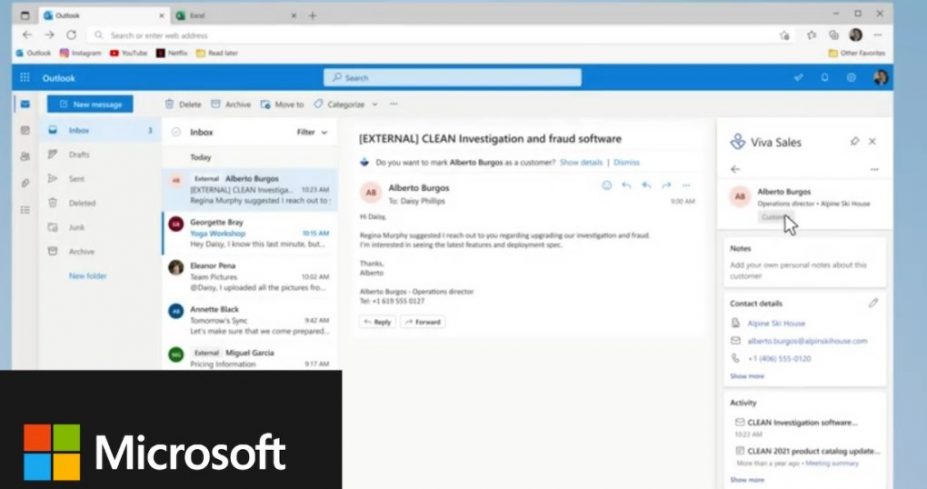
Task: Select the Drafts folder
Action: 79,155
